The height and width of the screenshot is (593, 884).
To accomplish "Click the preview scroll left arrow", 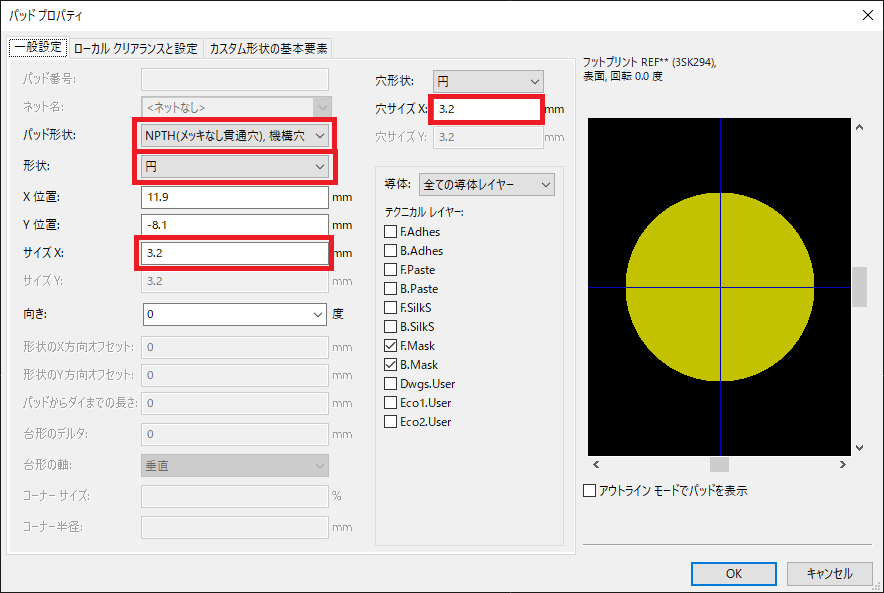I will point(596,465).
